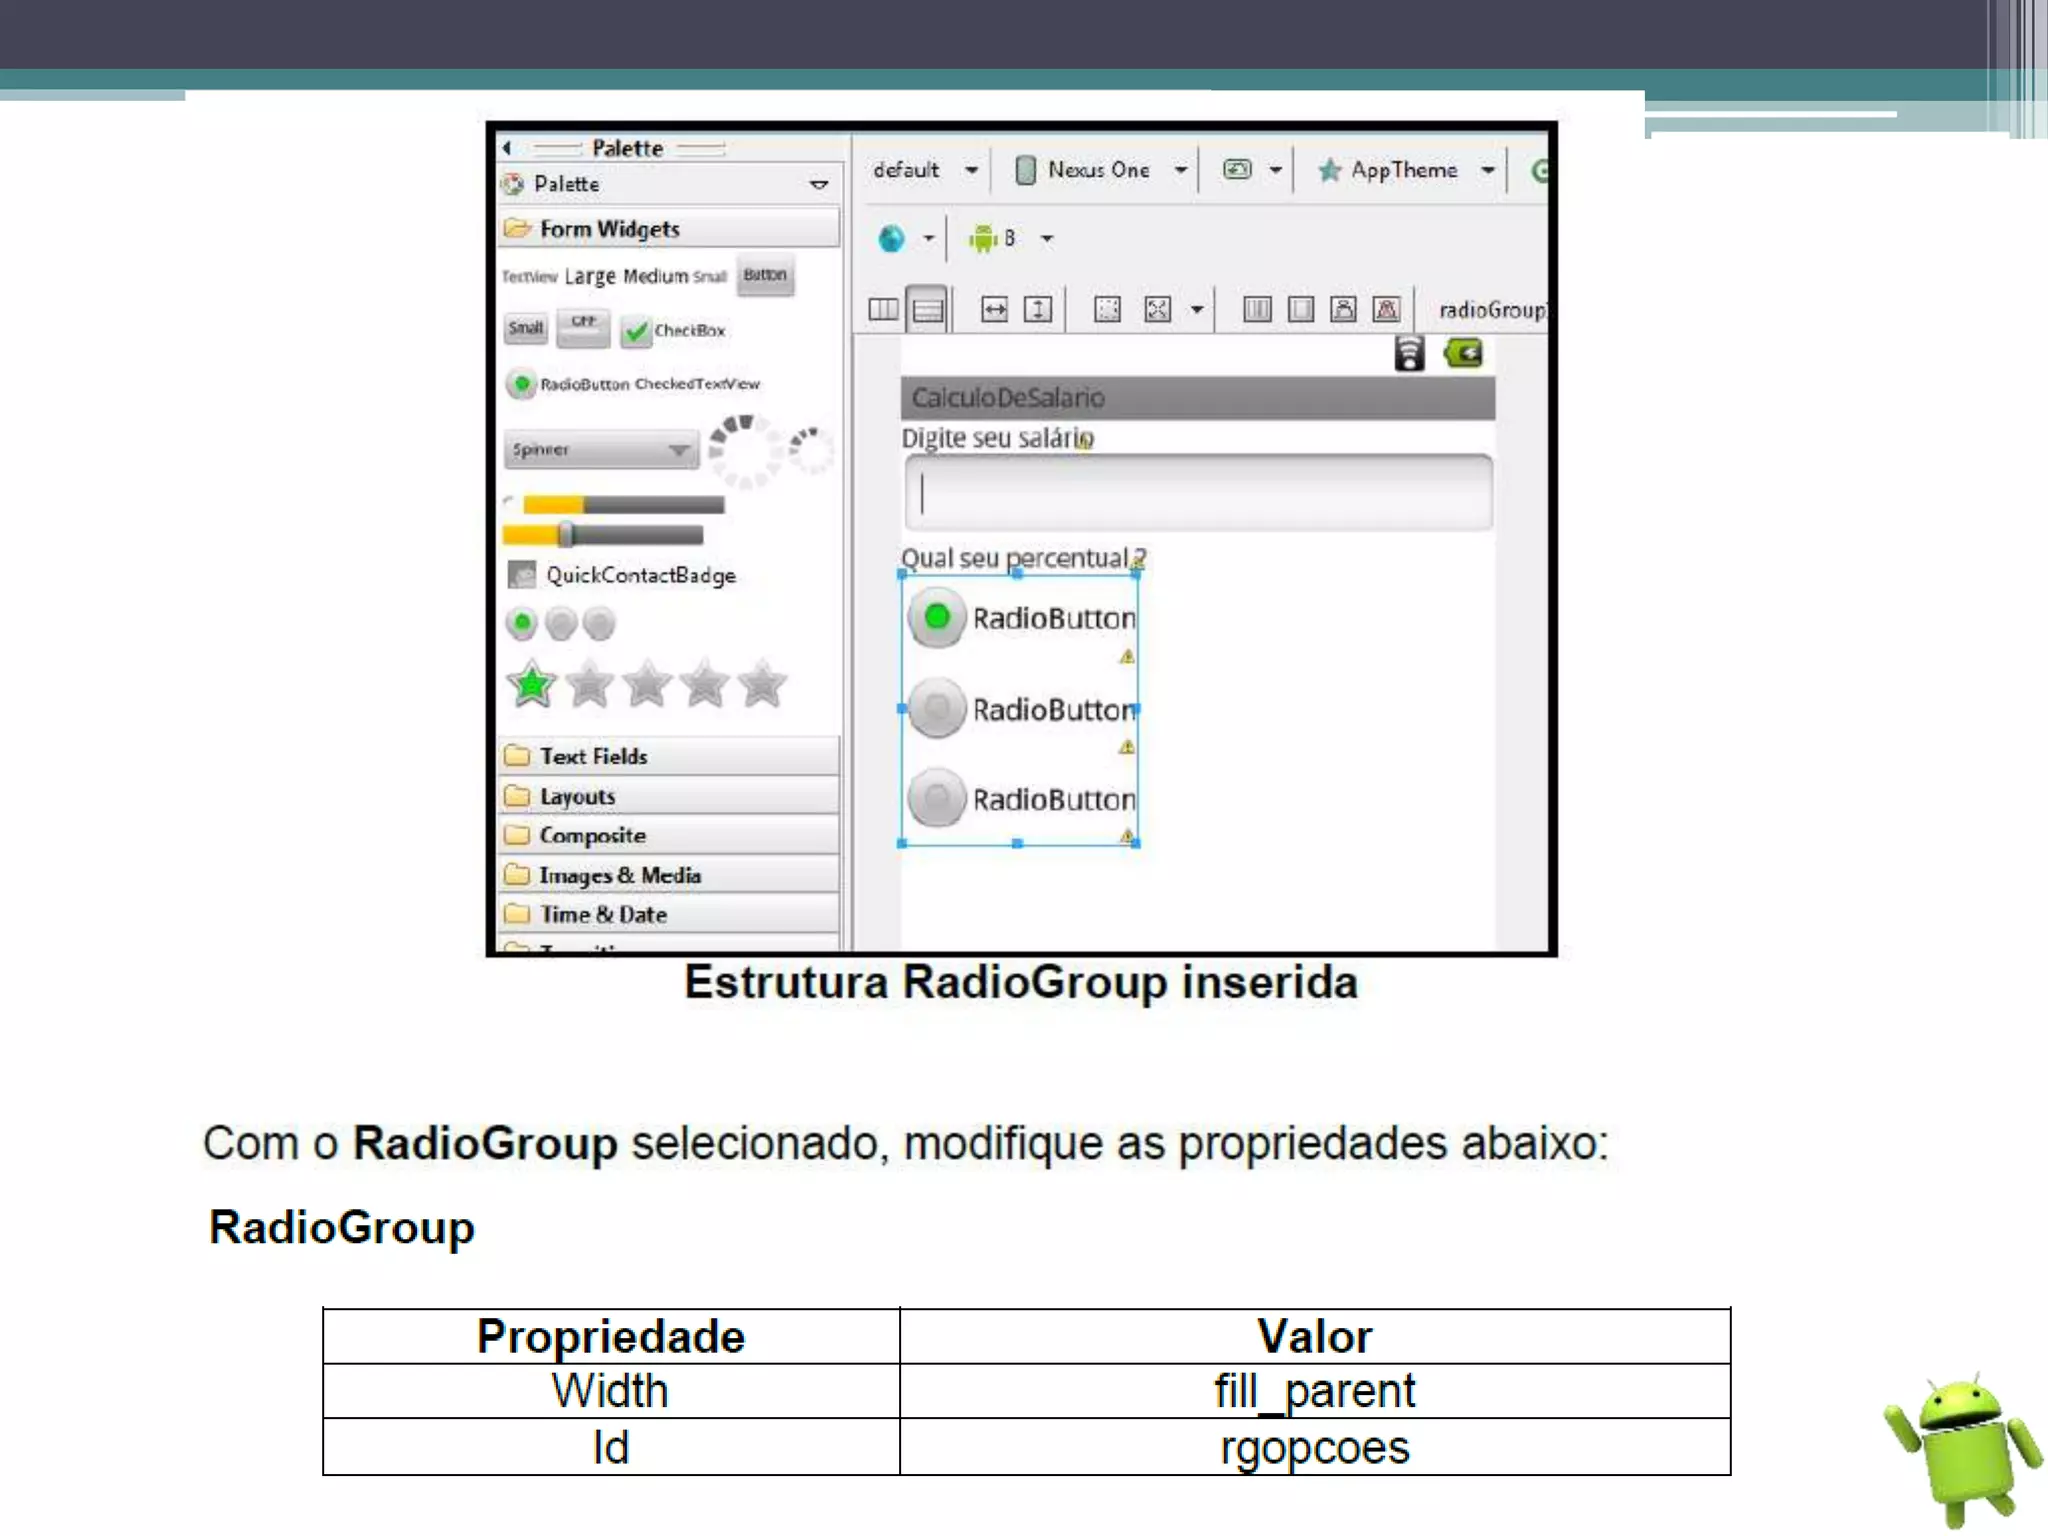This screenshot has width=2048, height=1536.
Task: Click the horizontal layout orientation icon
Action: pyautogui.click(x=883, y=309)
